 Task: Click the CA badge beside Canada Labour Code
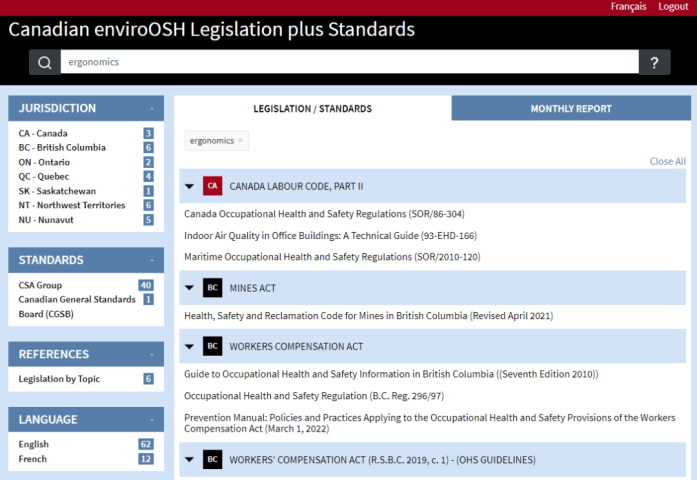212,186
